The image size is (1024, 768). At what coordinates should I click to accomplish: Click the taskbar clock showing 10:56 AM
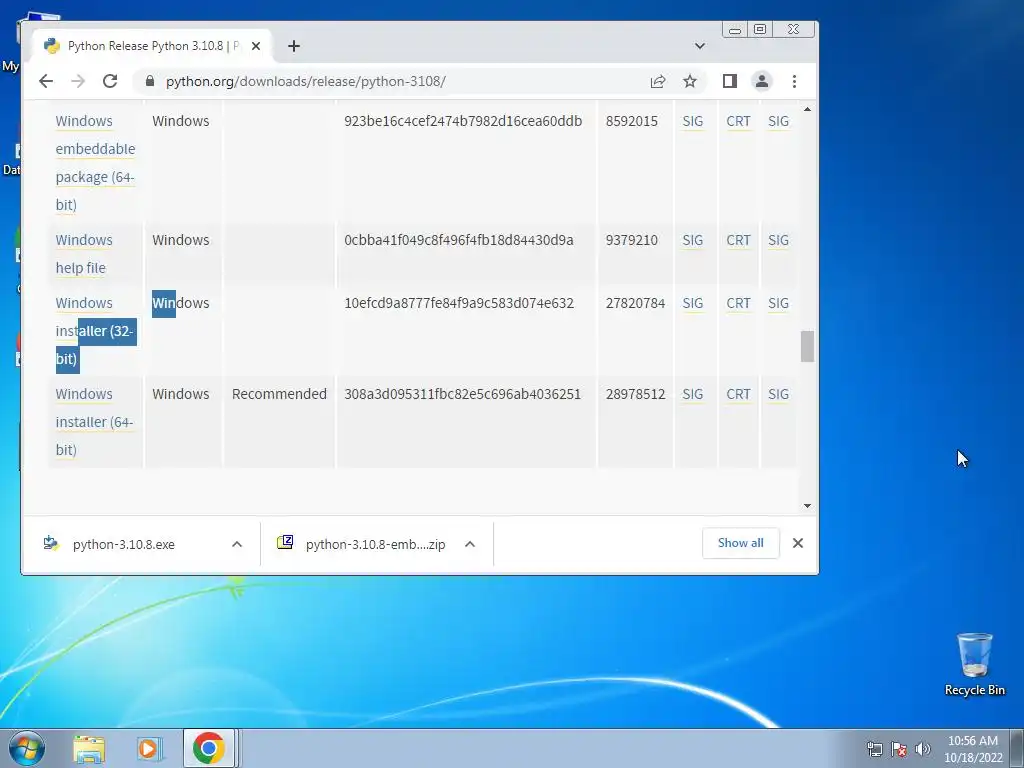click(x=972, y=749)
